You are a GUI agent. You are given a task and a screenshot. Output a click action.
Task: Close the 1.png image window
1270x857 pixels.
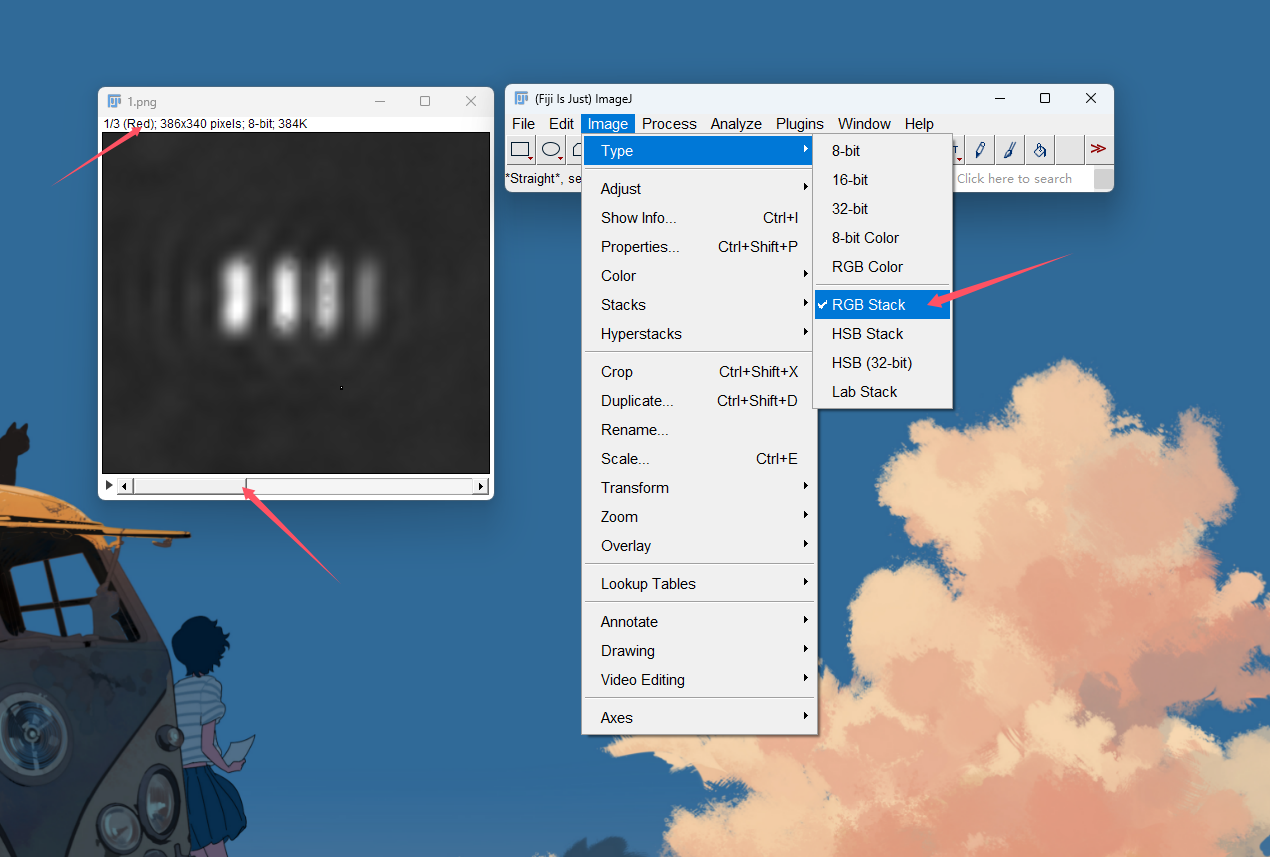point(471,101)
